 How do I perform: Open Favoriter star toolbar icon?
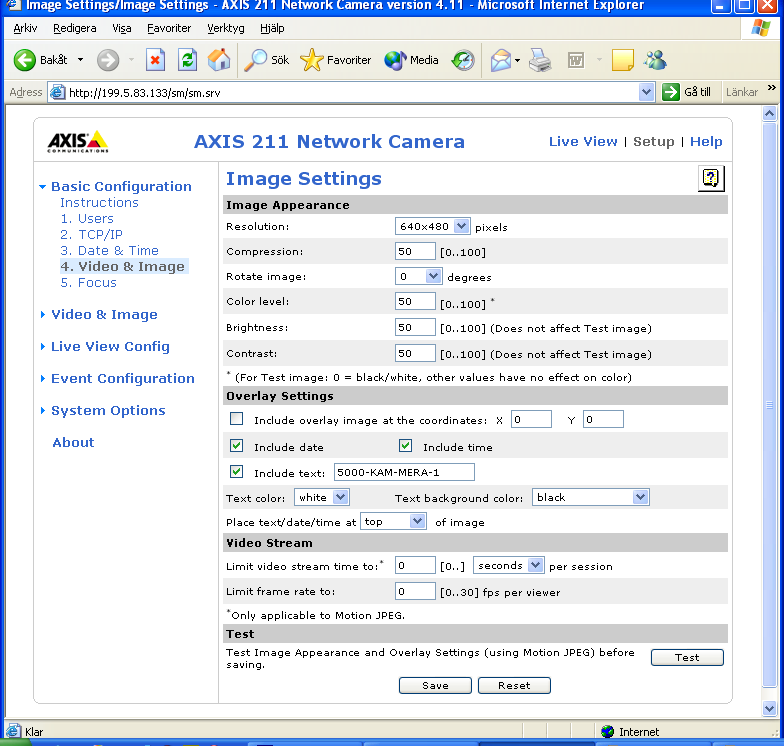[312, 60]
